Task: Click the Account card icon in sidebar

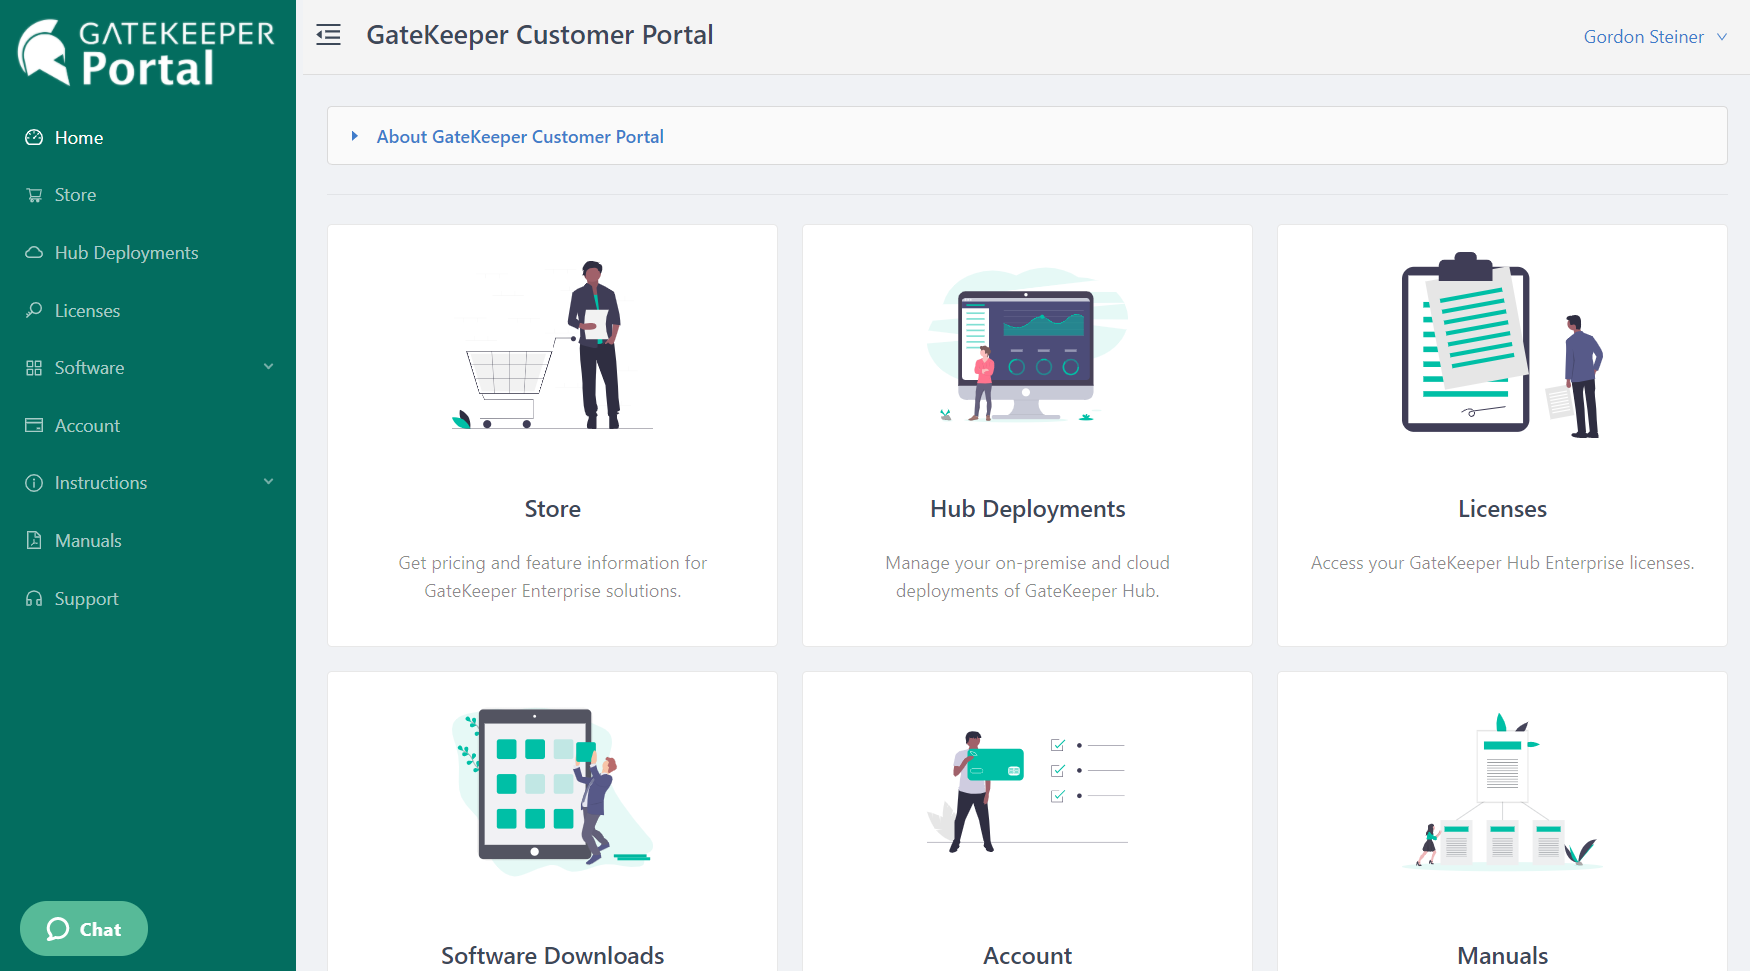Action: pyautogui.click(x=34, y=425)
